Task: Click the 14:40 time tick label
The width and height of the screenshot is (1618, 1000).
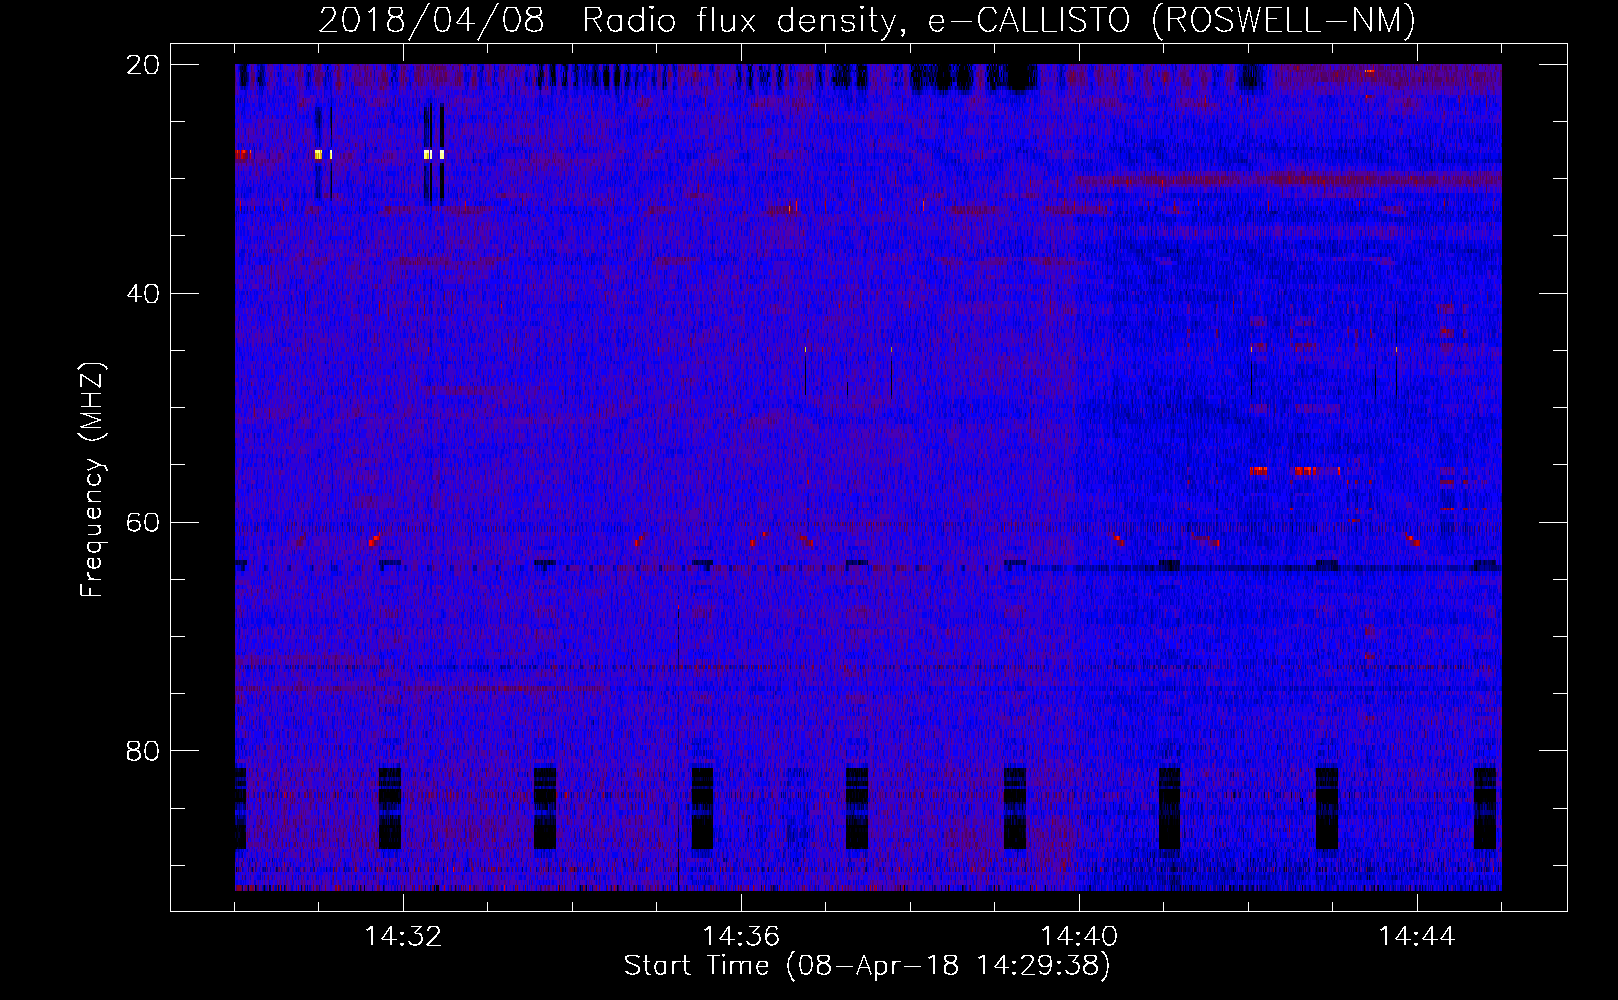Action: tap(1079, 937)
